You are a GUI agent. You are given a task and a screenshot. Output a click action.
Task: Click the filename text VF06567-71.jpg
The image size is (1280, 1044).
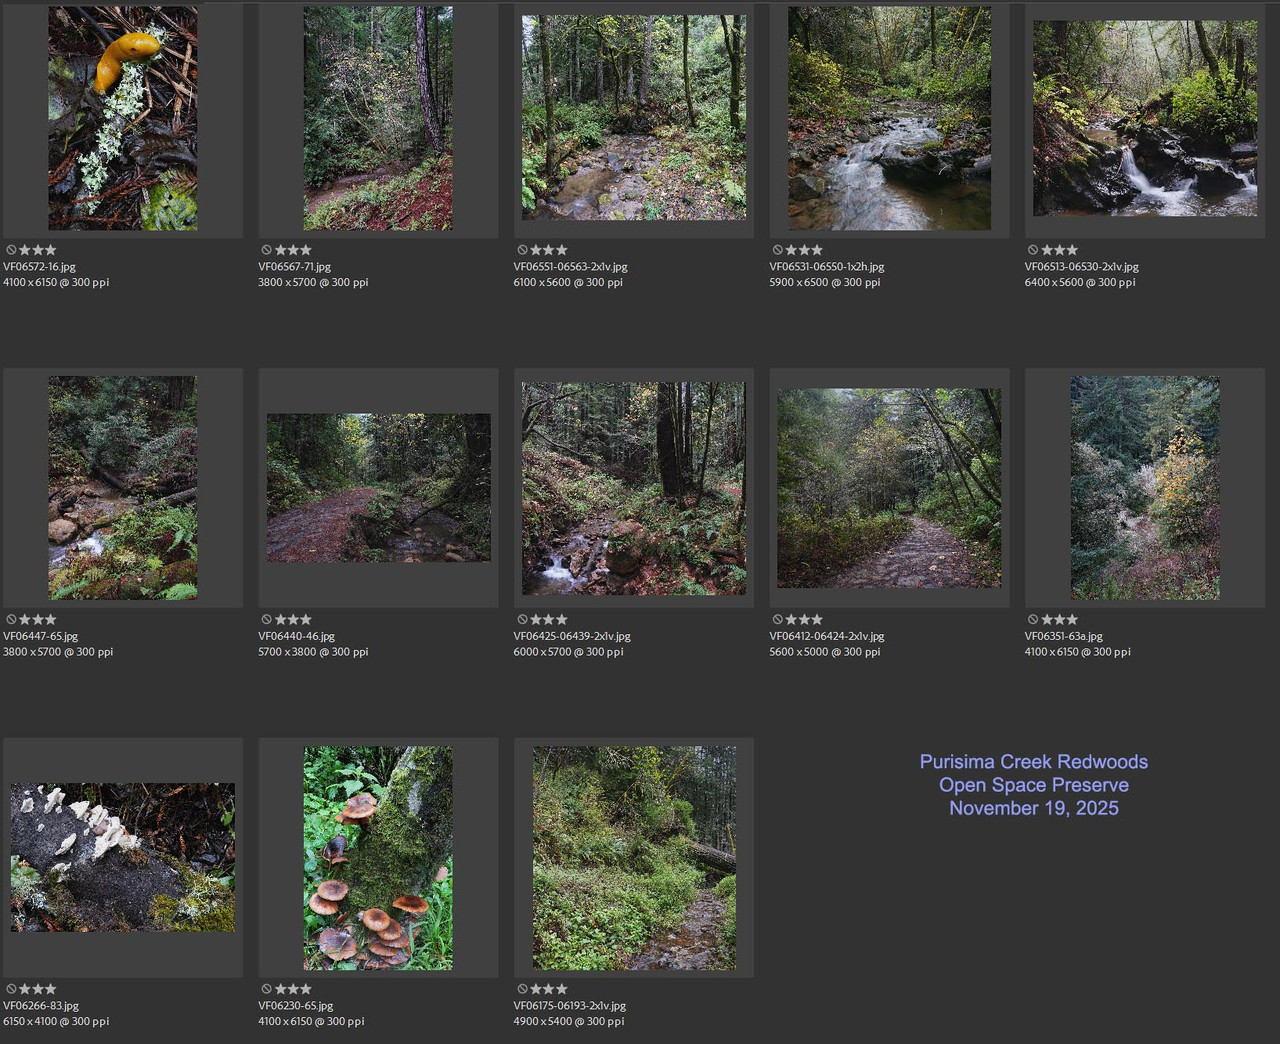click(x=295, y=267)
